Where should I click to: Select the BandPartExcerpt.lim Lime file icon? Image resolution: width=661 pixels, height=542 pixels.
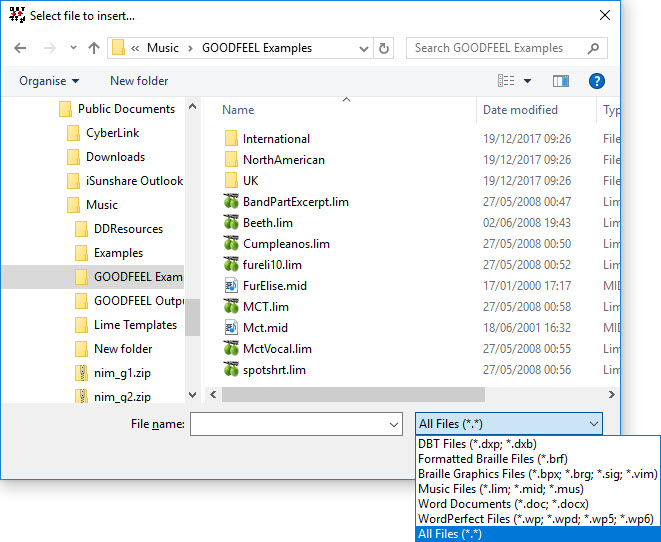pos(231,201)
